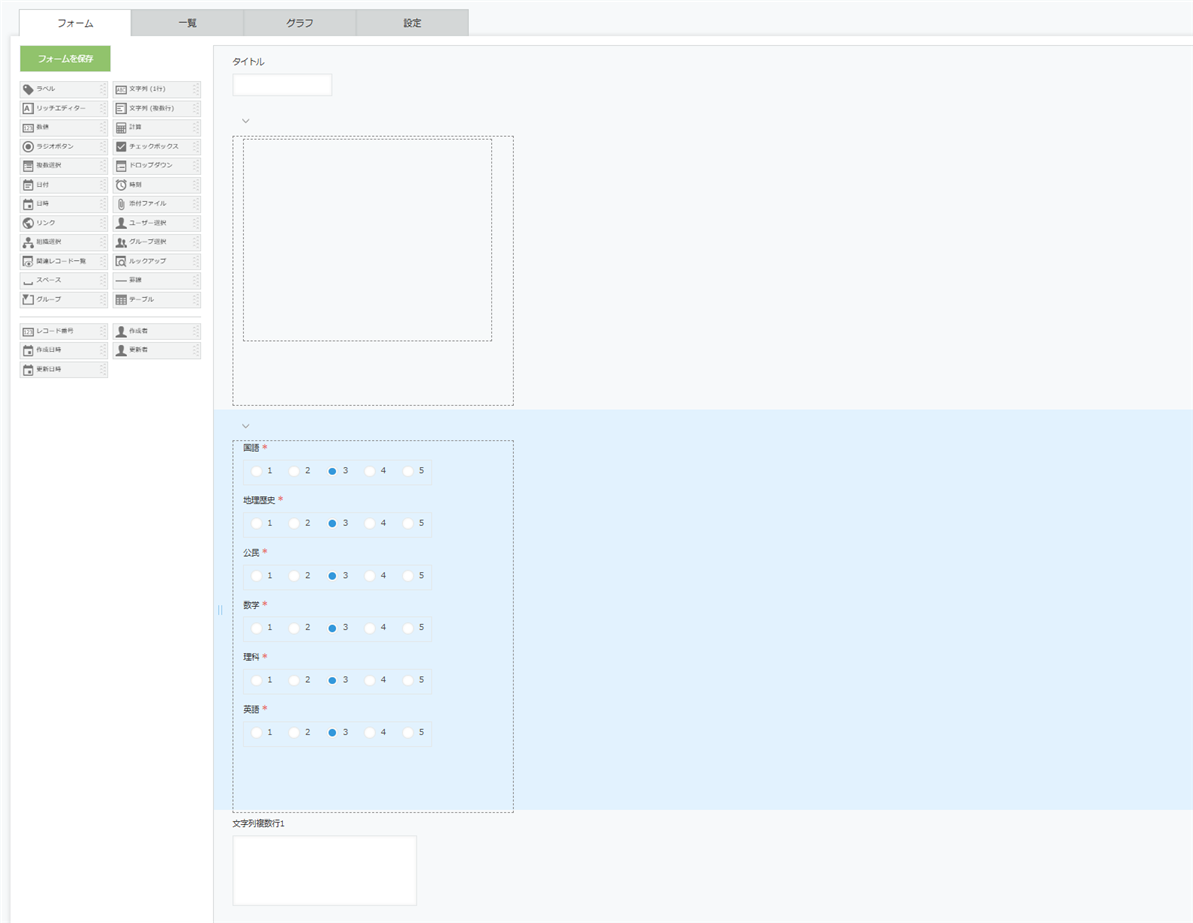This screenshot has height=923, width=1193.
Task: Select the 作成者 creator field icon
Action: coord(121,331)
